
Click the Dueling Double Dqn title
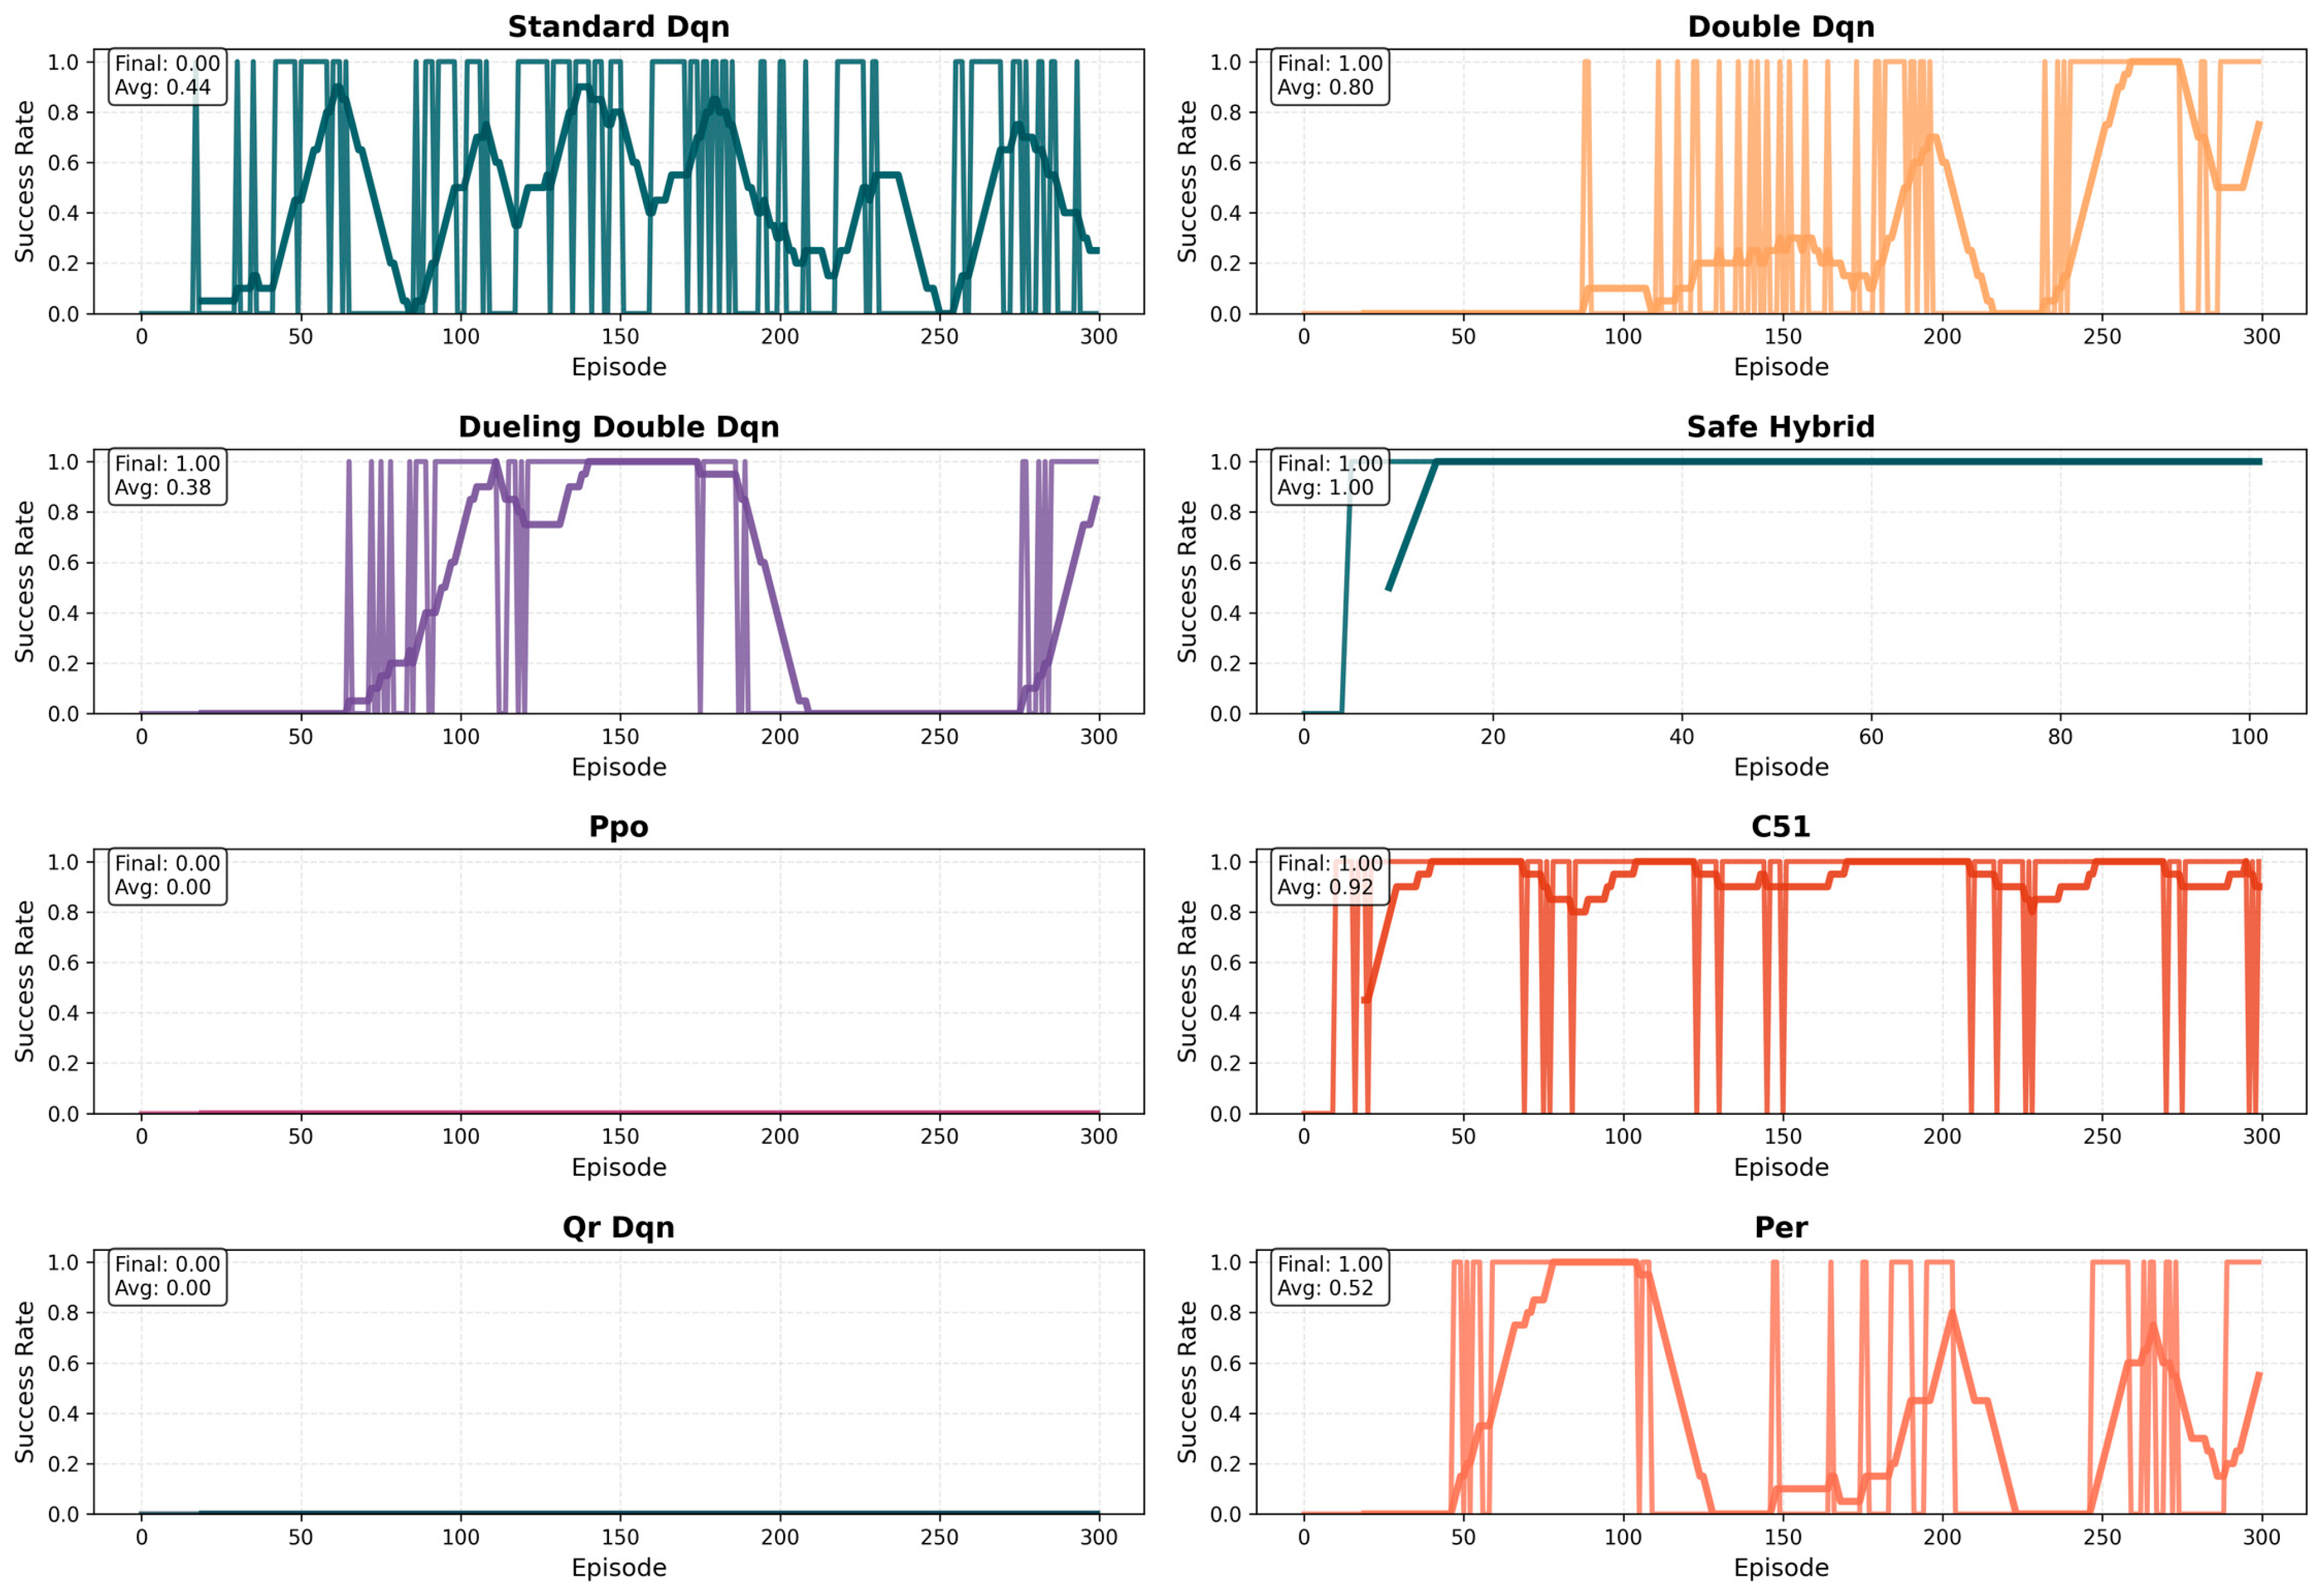[x=618, y=427]
